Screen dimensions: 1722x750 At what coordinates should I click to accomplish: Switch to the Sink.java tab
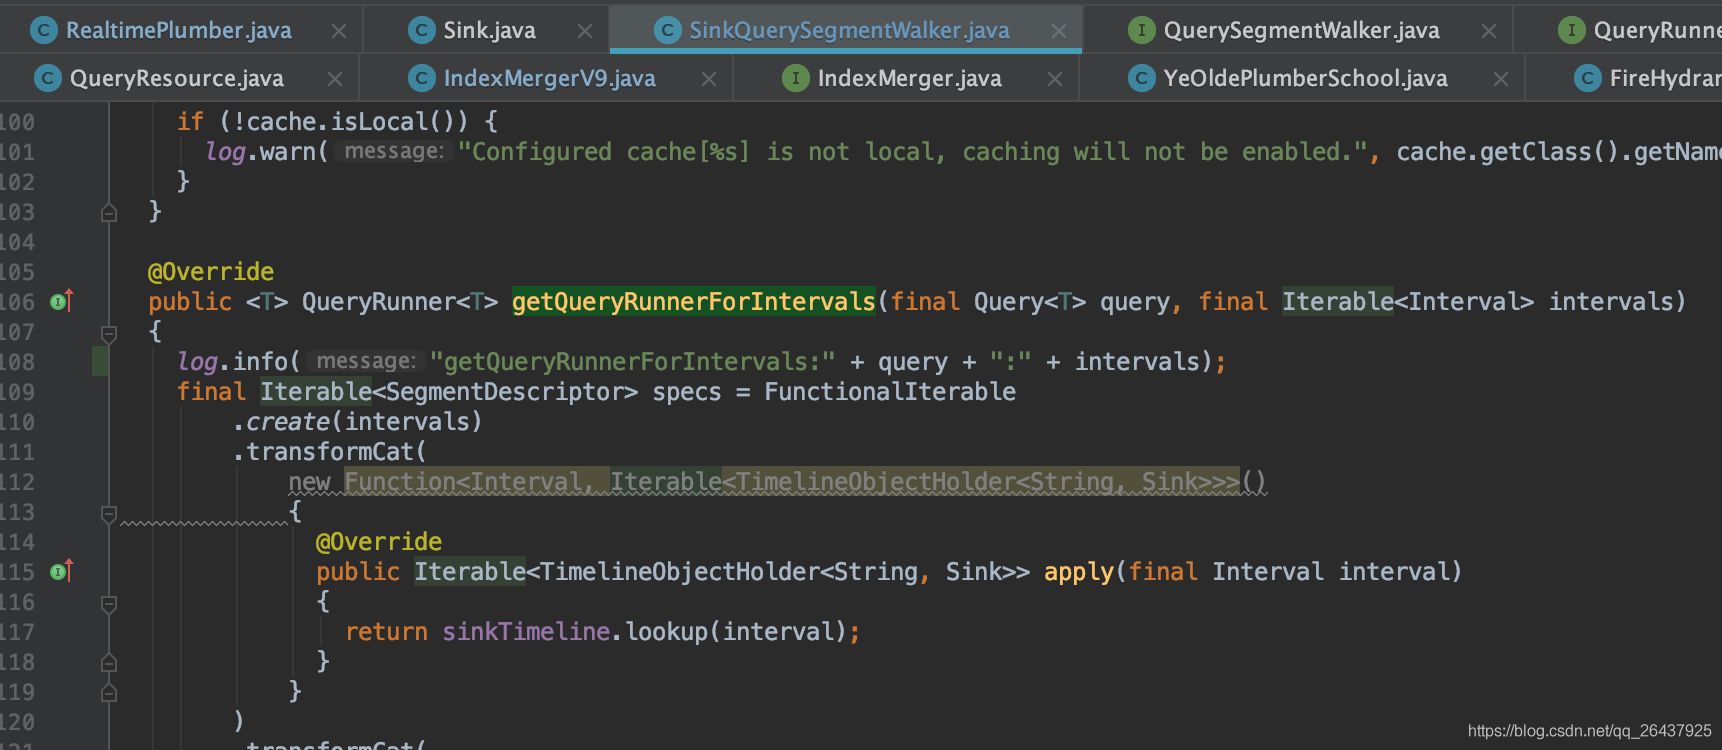tap(489, 30)
